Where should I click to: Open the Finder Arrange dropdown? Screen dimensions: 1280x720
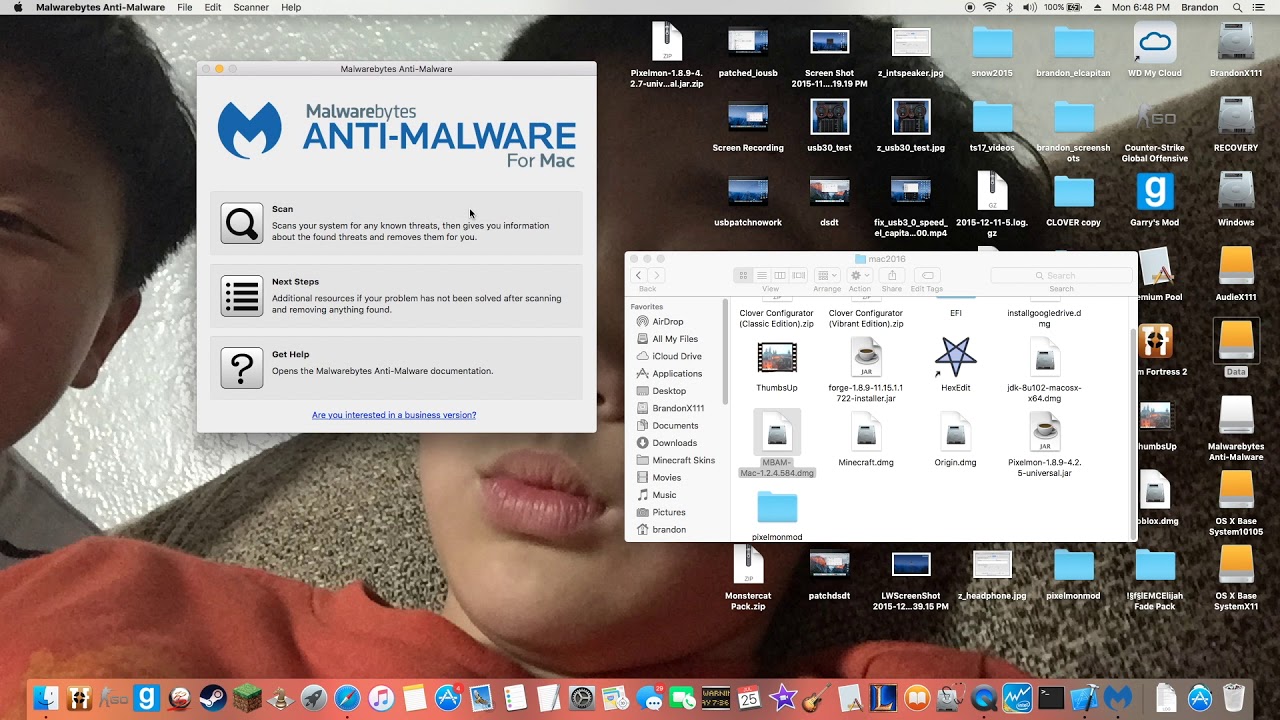(827, 275)
